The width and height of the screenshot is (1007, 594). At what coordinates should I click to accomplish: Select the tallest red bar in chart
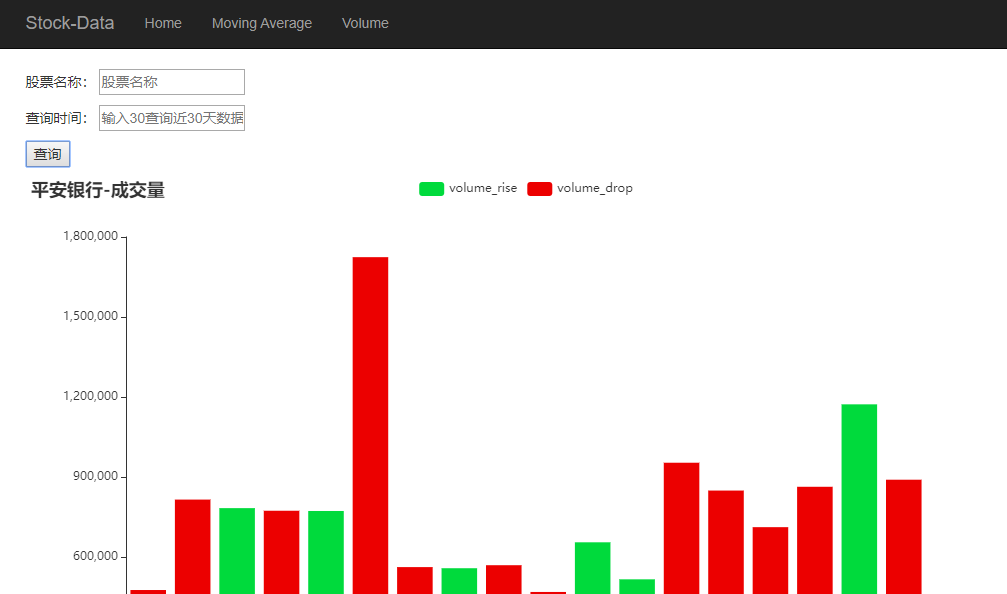pos(371,425)
